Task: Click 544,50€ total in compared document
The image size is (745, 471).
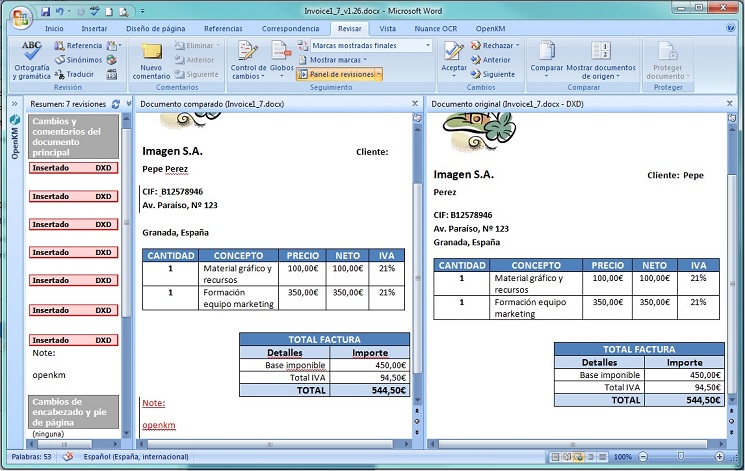Action: [x=389, y=390]
